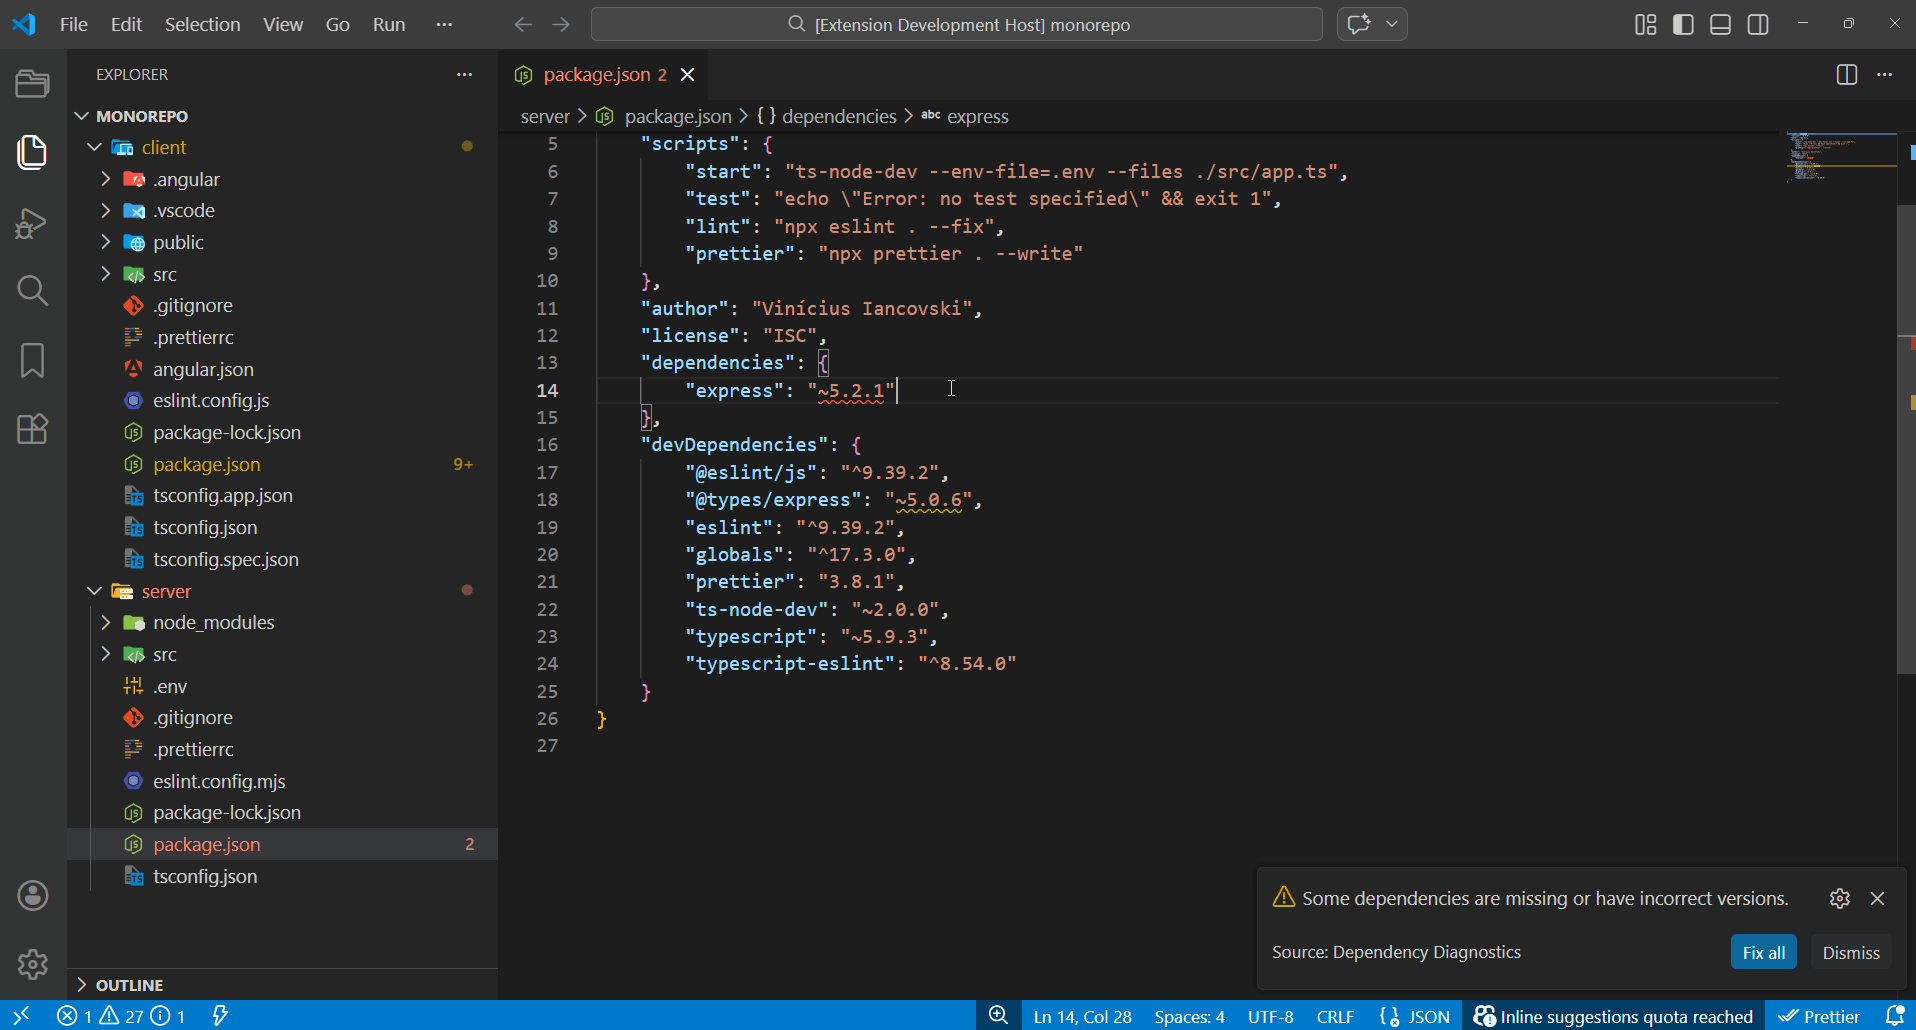1916x1030 pixels.
Task: Open the folders icon at top of activity bar
Action: (x=32, y=84)
